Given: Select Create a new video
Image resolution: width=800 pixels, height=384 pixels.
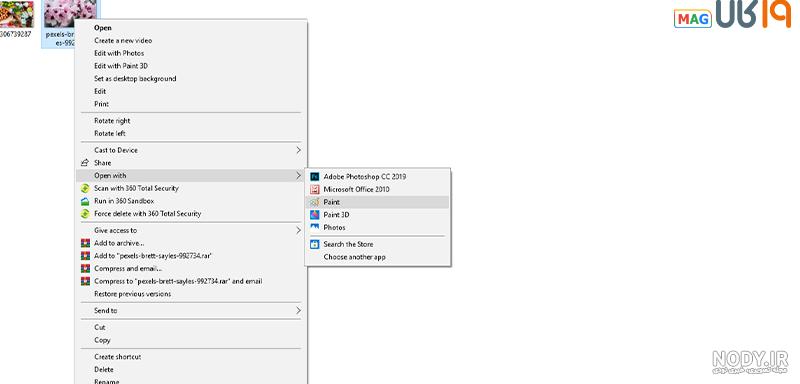Looking at the screenshot, I should pyautogui.click(x=123, y=40).
